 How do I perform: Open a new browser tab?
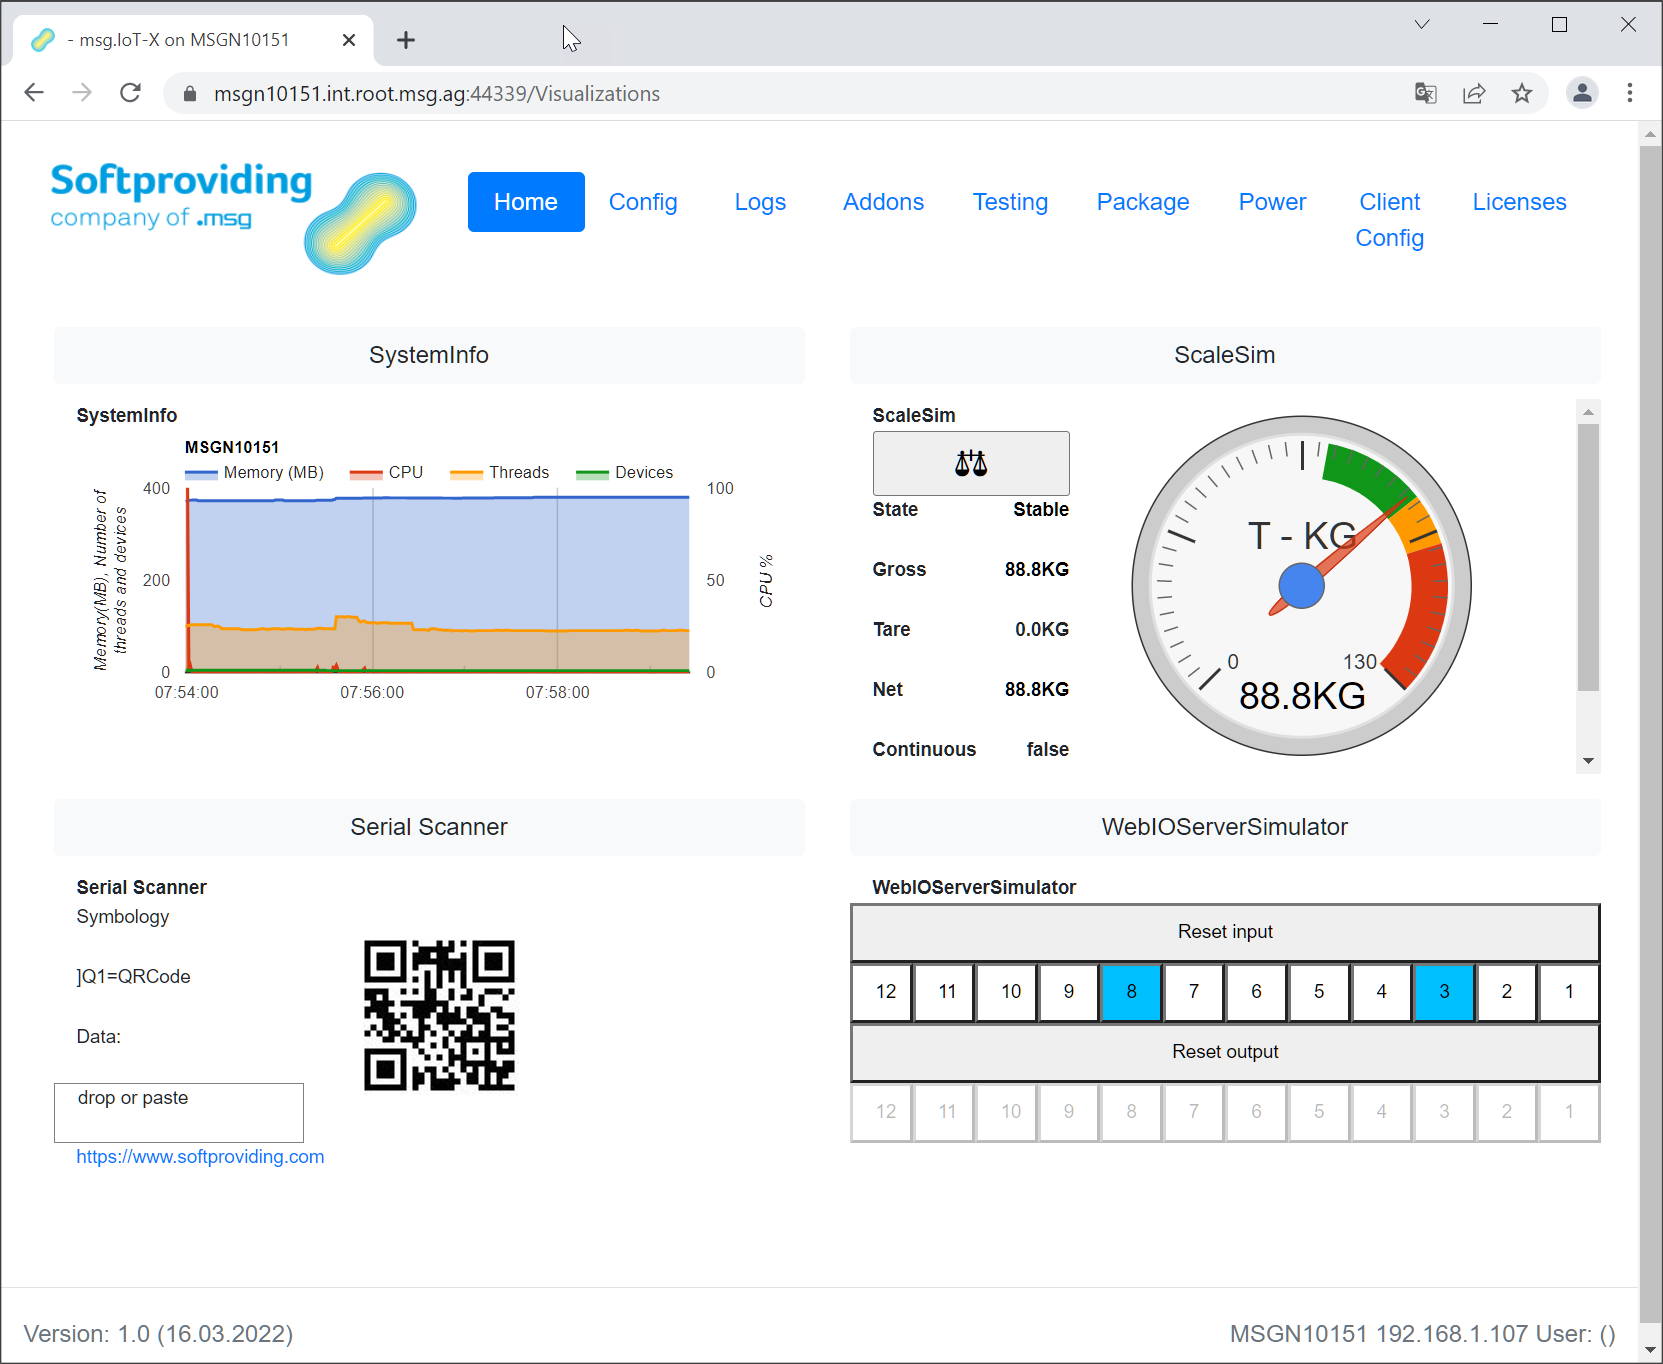(x=405, y=40)
